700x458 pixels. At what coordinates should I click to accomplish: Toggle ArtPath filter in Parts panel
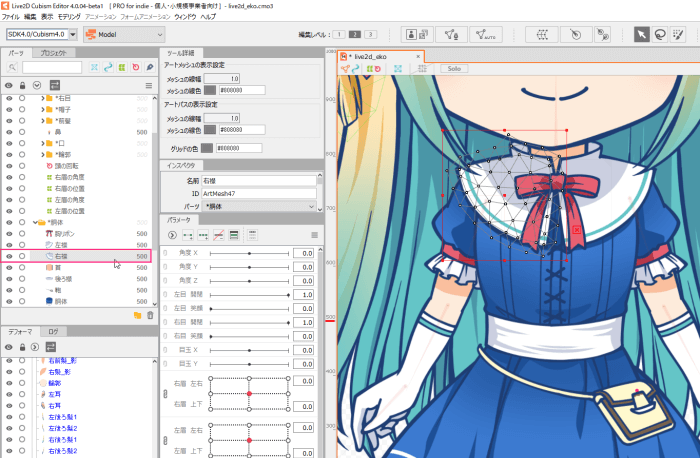click(108, 67)
